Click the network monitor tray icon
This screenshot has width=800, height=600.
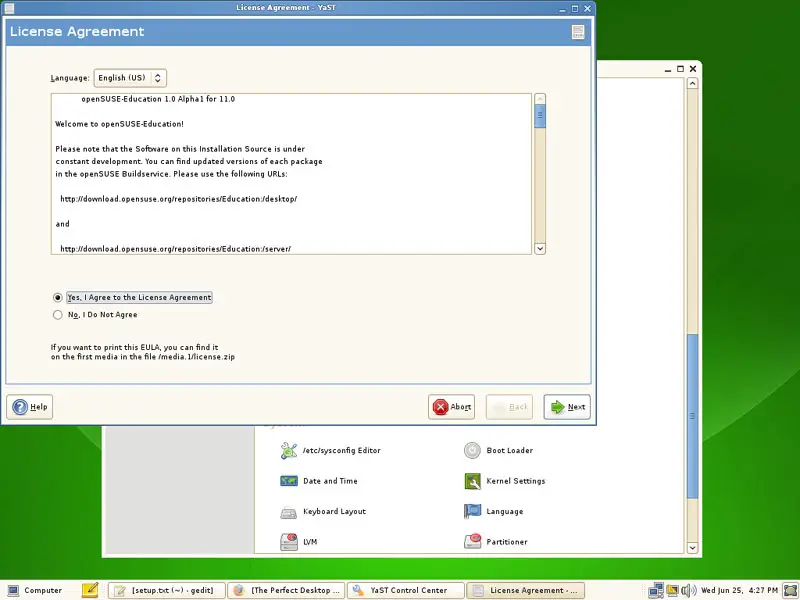pos(656,590)
